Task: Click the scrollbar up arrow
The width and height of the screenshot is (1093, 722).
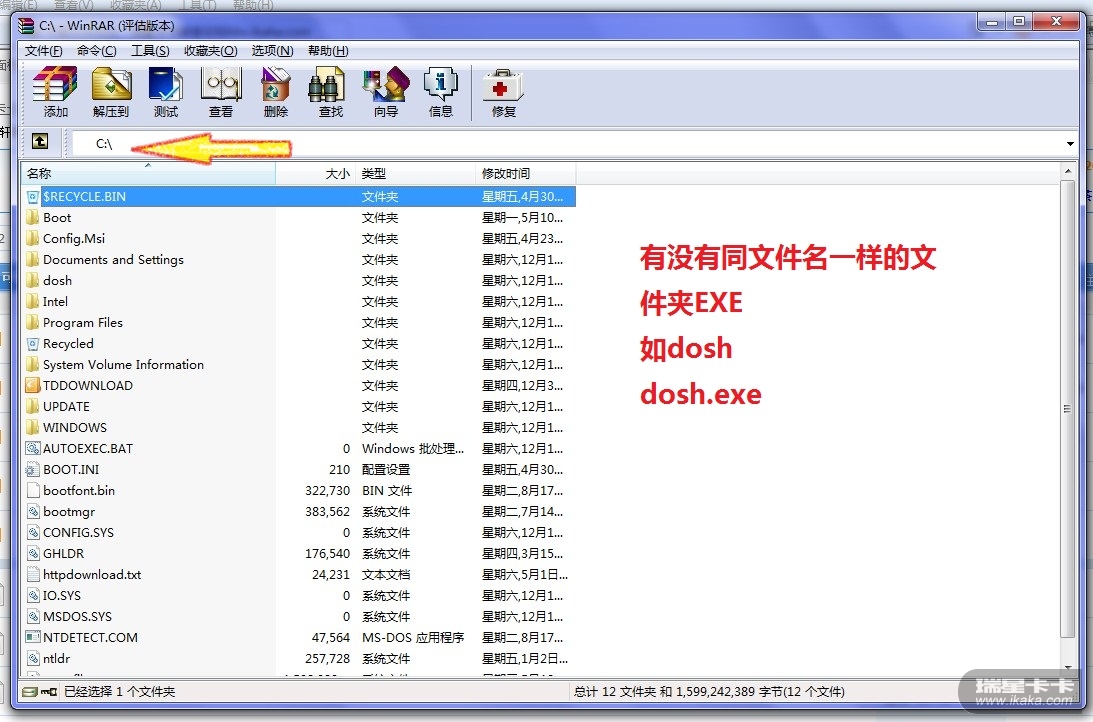Action: (1067, 171)
